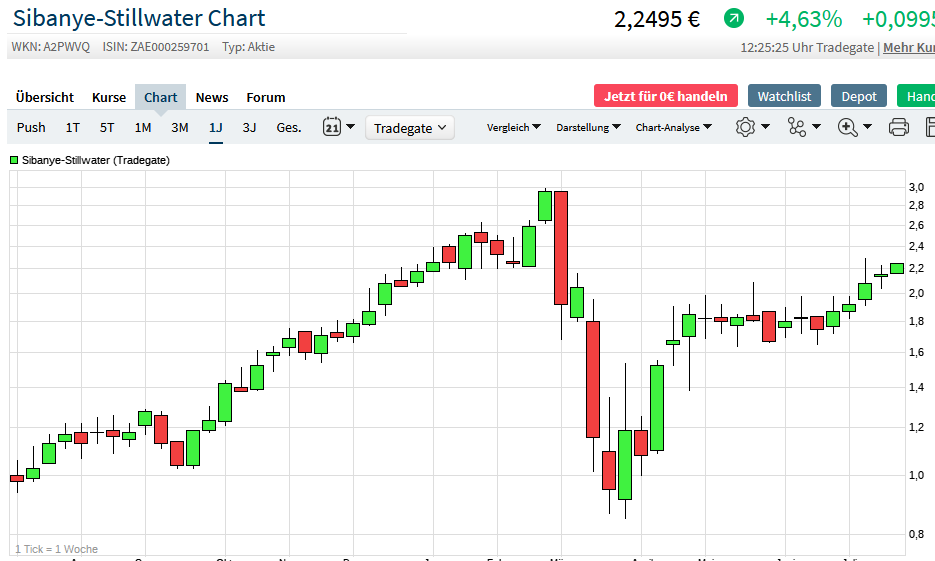
Task: Open the Tradegate exchange dropdown
Action: tap(410, 128)
